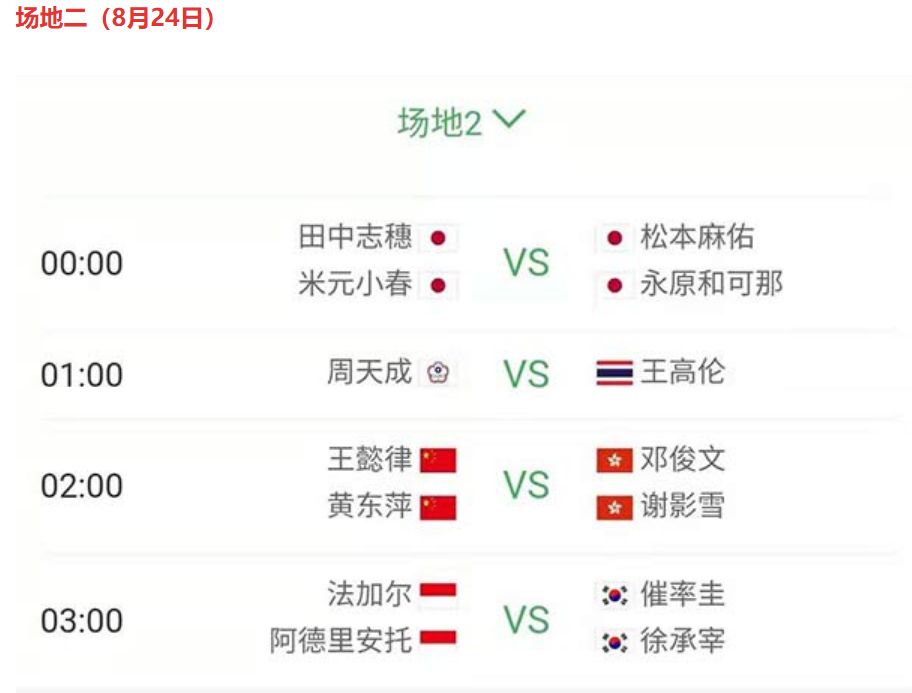Click VS in 01:00 match

click(526, 374)
